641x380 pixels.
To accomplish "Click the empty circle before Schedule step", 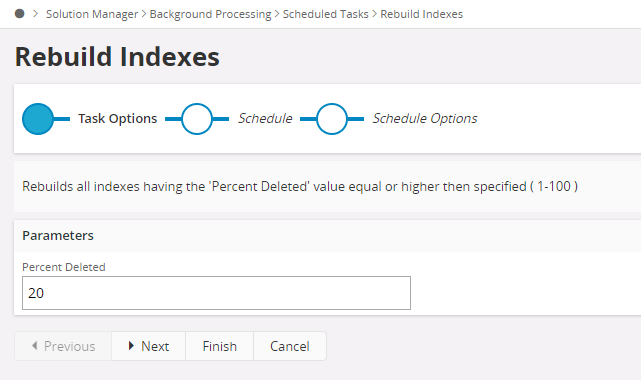I will click(x=197, y=119).
